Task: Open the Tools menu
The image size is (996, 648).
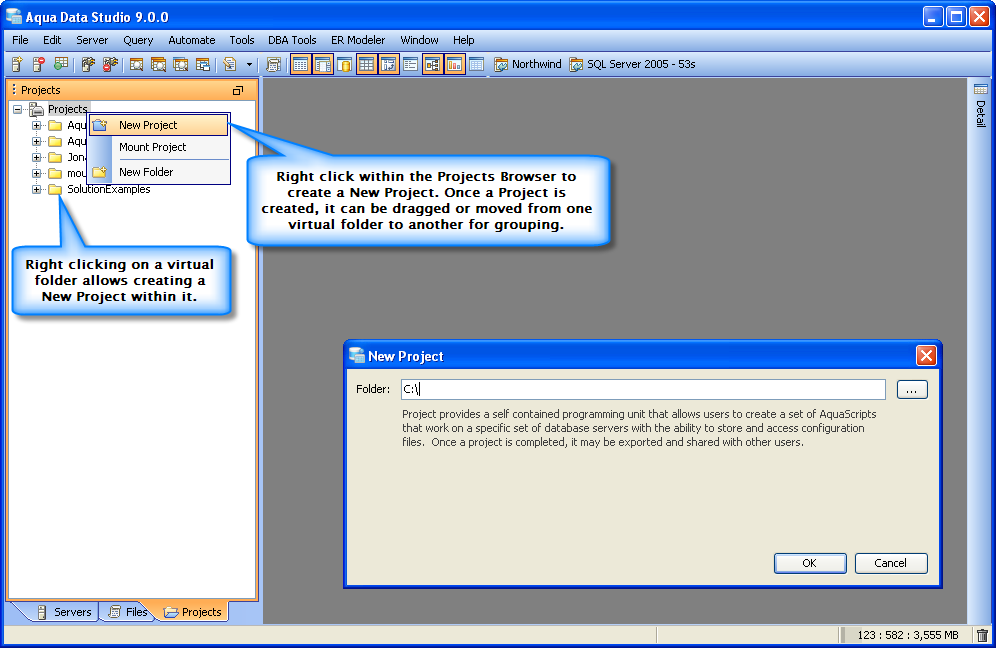Action: pos(242,40)
